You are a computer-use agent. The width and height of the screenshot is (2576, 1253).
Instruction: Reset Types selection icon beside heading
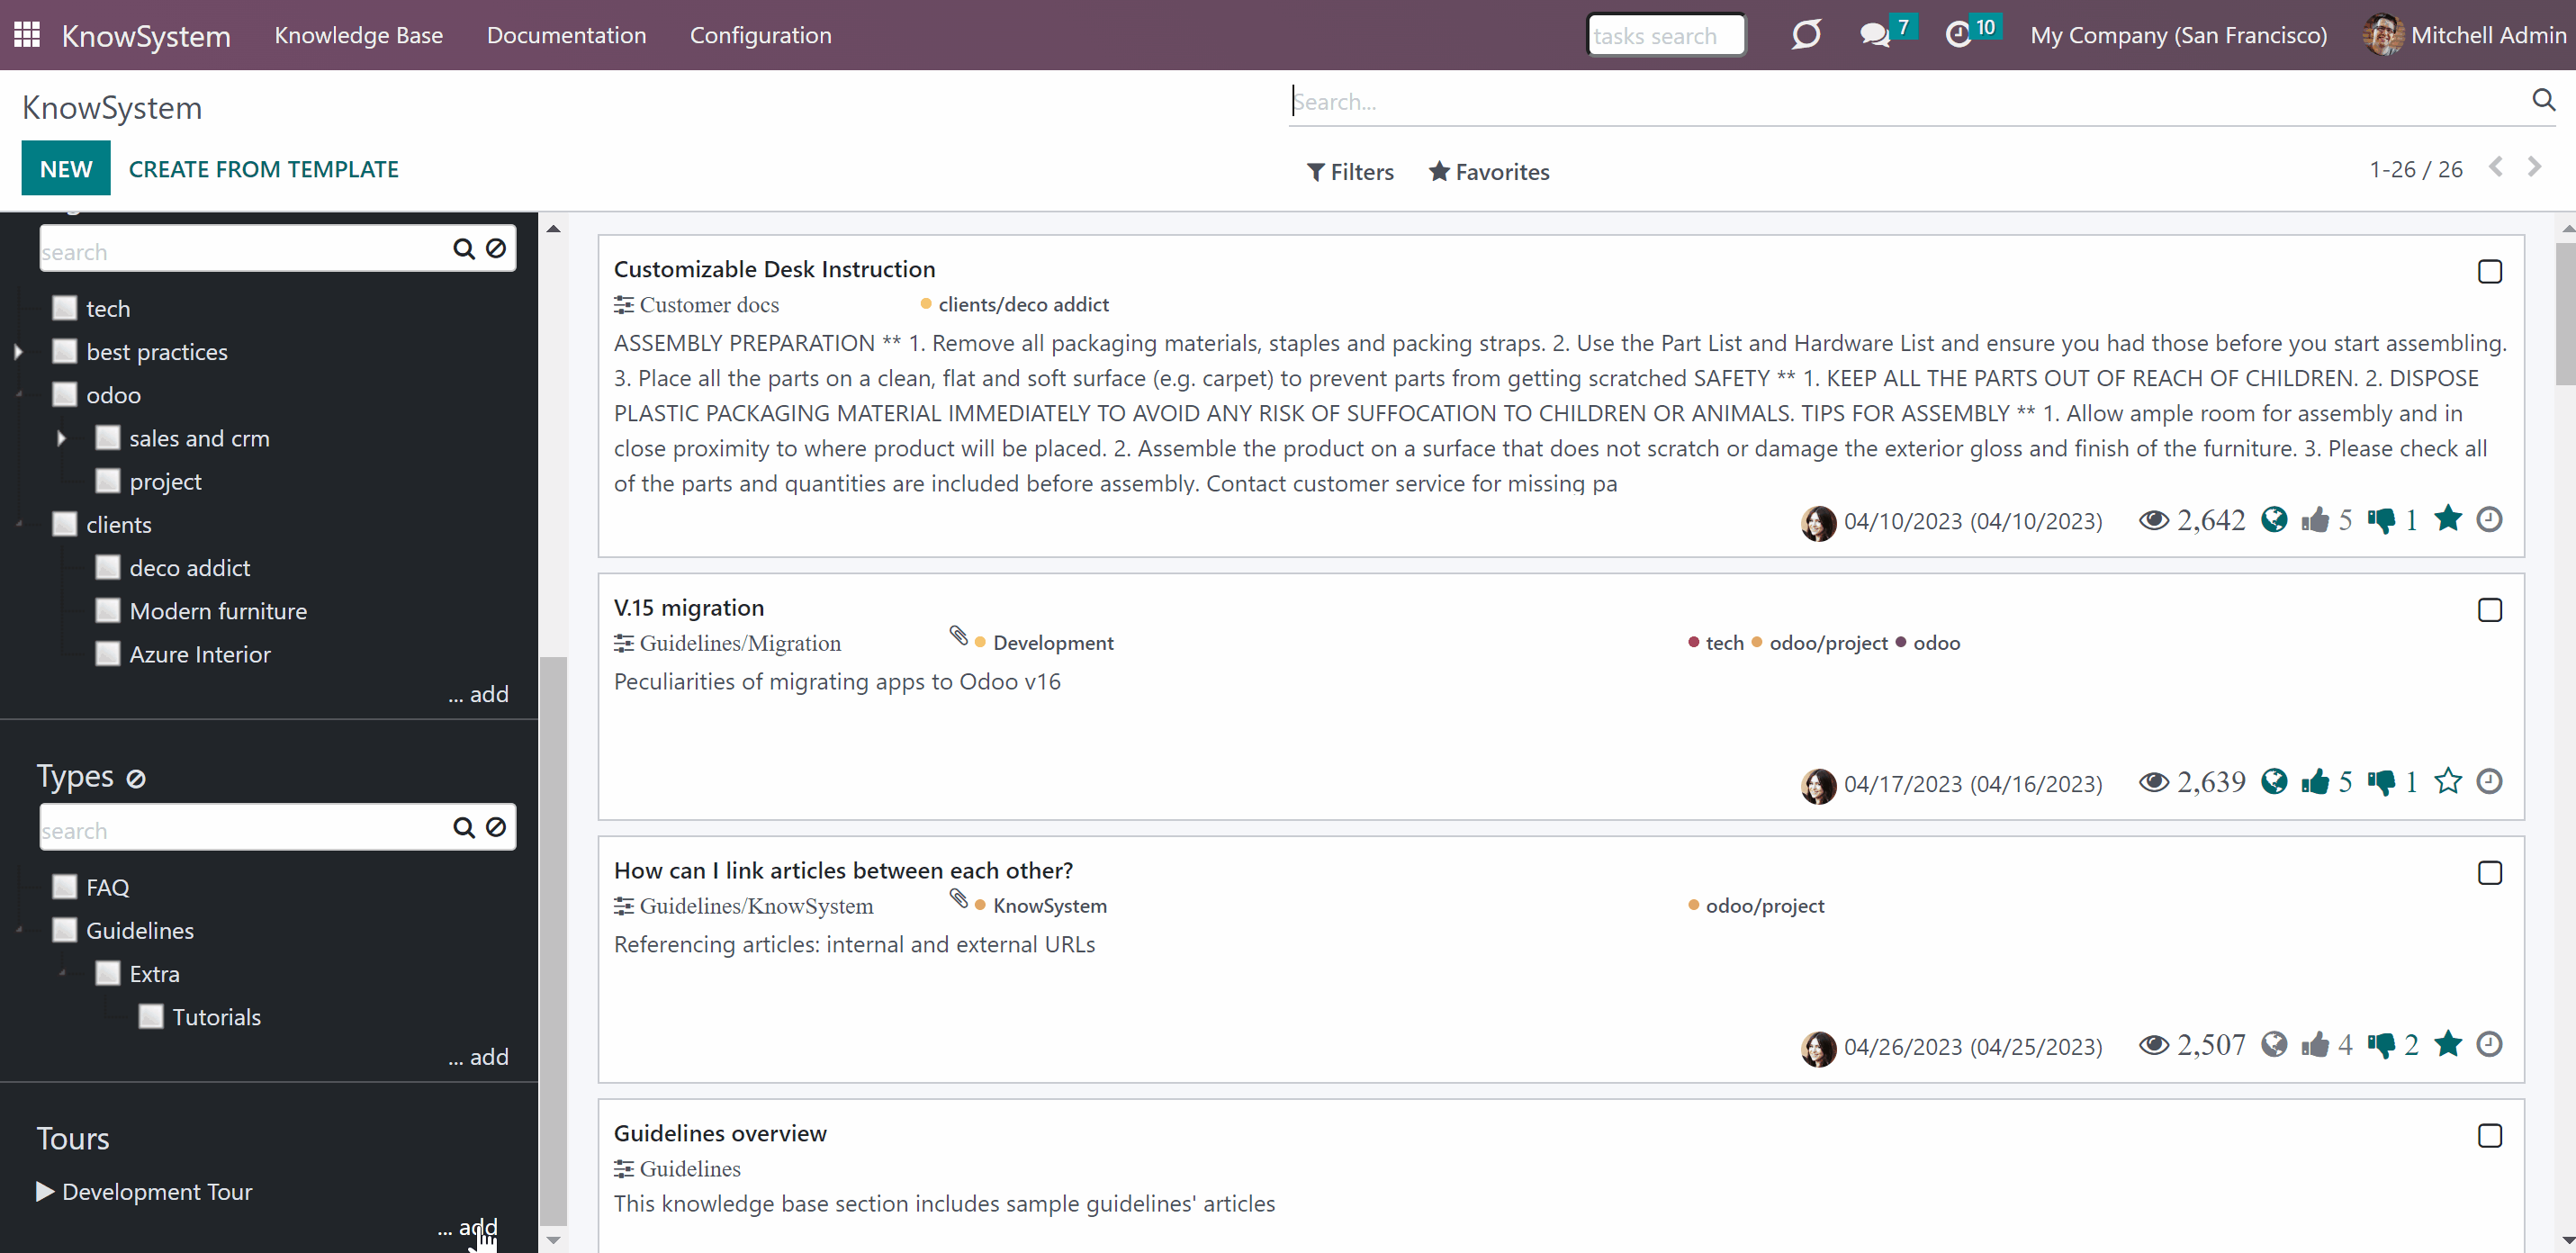pyautogui.click(x=136, y=778)
